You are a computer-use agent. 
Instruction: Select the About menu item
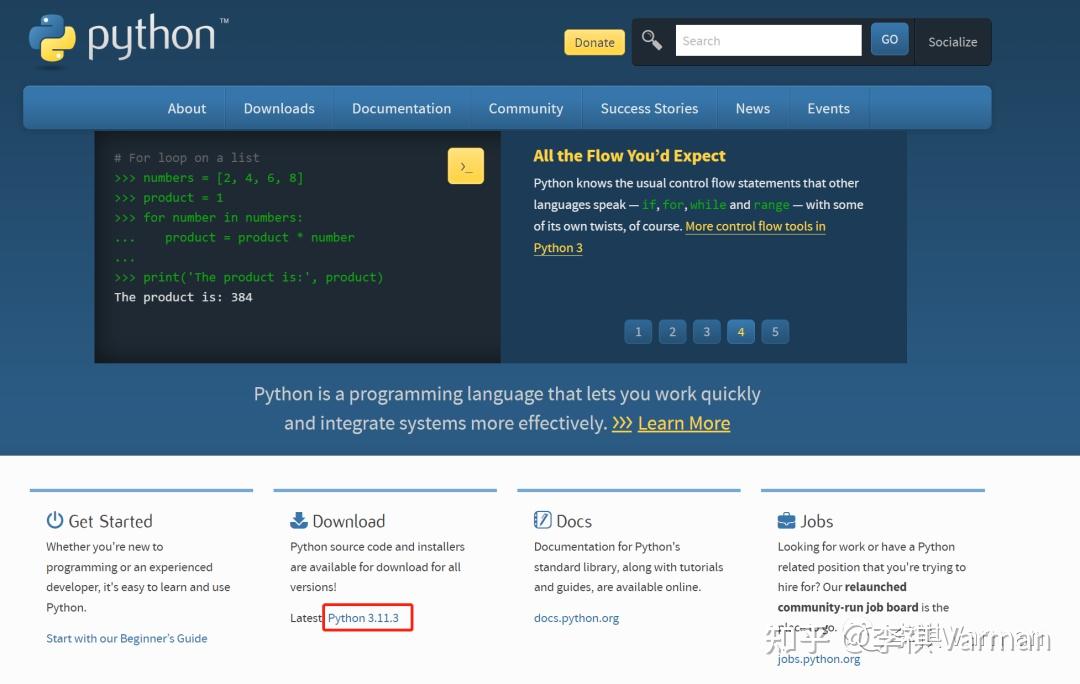pyautogui.click(x=187, y=108)
